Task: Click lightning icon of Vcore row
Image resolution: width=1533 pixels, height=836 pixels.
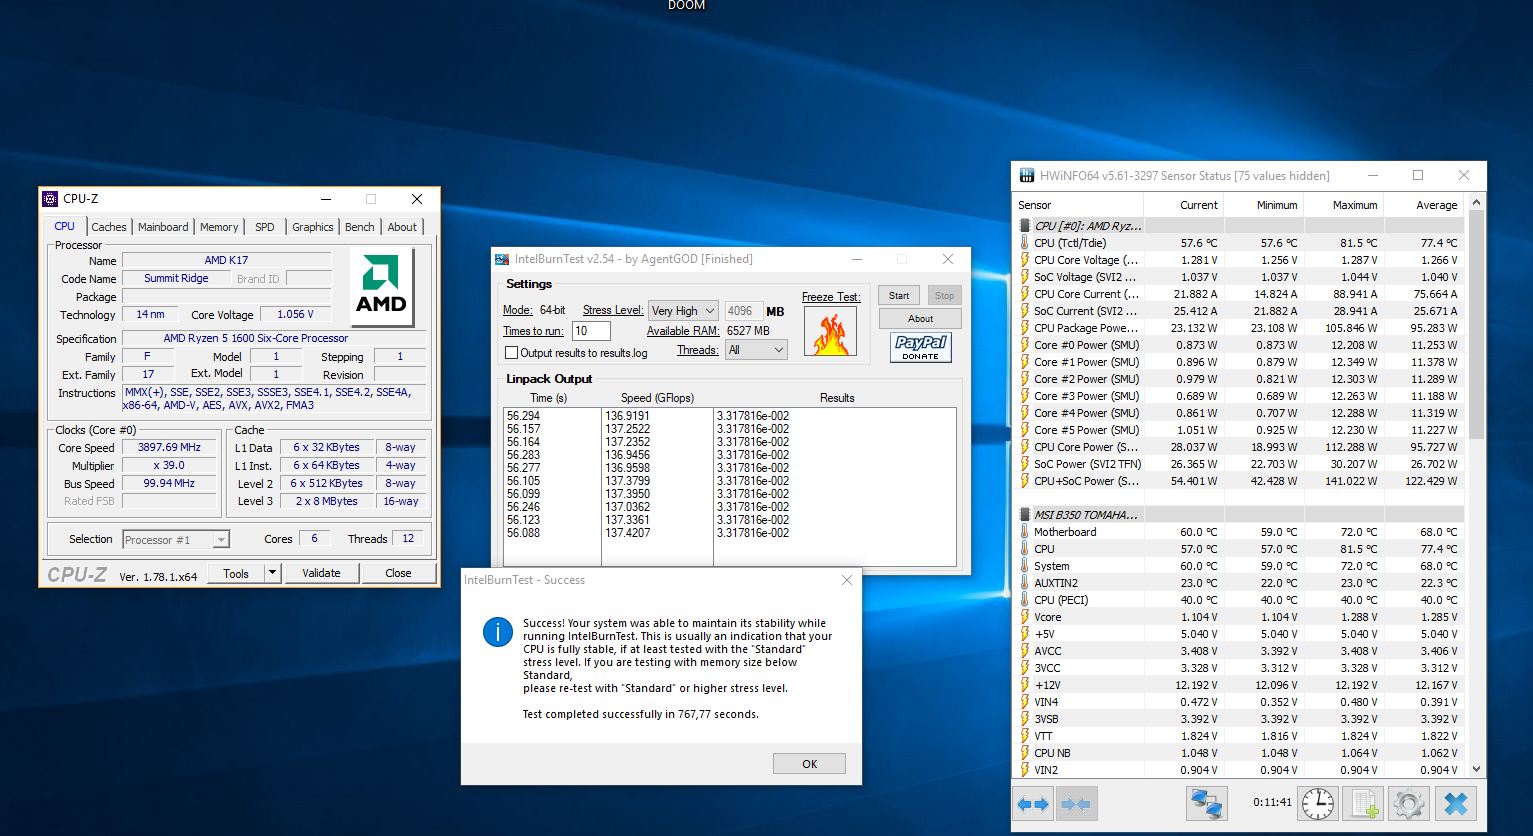Action: point(1025,617)
